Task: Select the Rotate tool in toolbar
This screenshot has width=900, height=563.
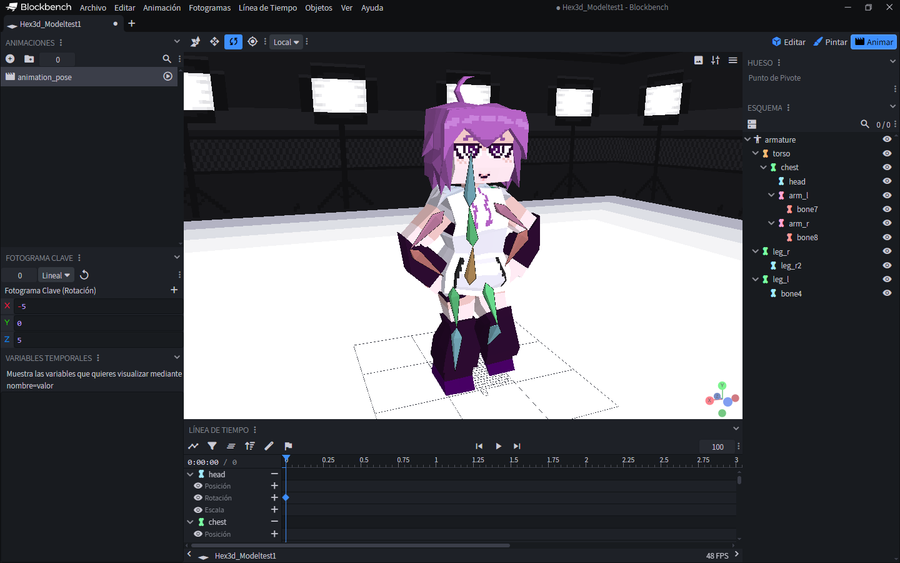Action: coord(233,42)
